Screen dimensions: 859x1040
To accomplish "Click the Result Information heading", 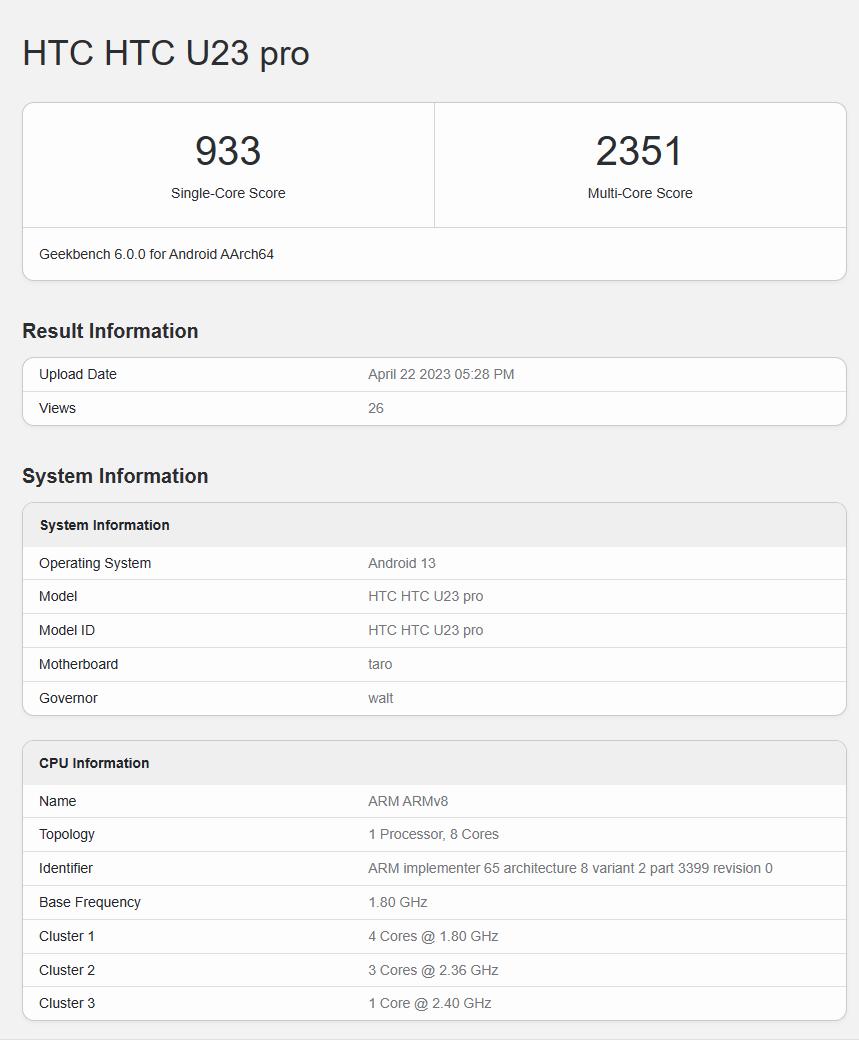I will coord(110,331).
